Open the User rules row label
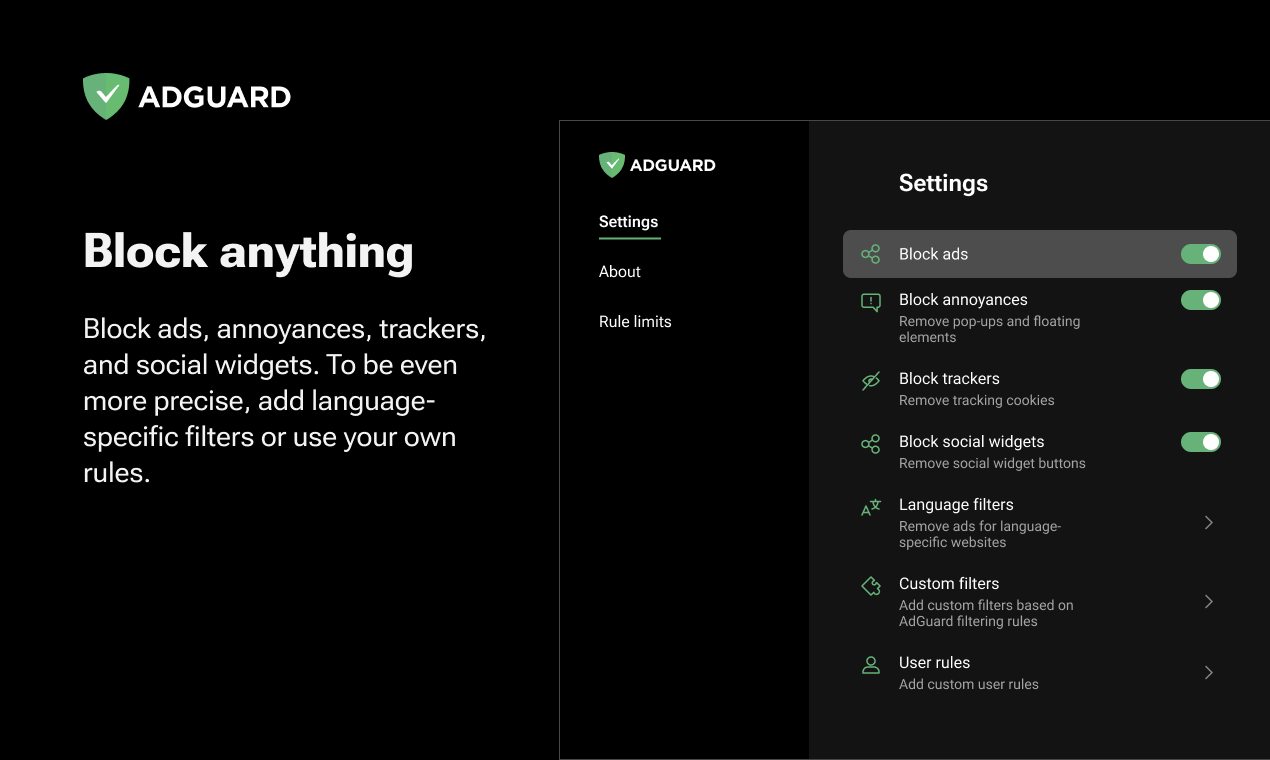The image size is (1270, 760). 934,663
